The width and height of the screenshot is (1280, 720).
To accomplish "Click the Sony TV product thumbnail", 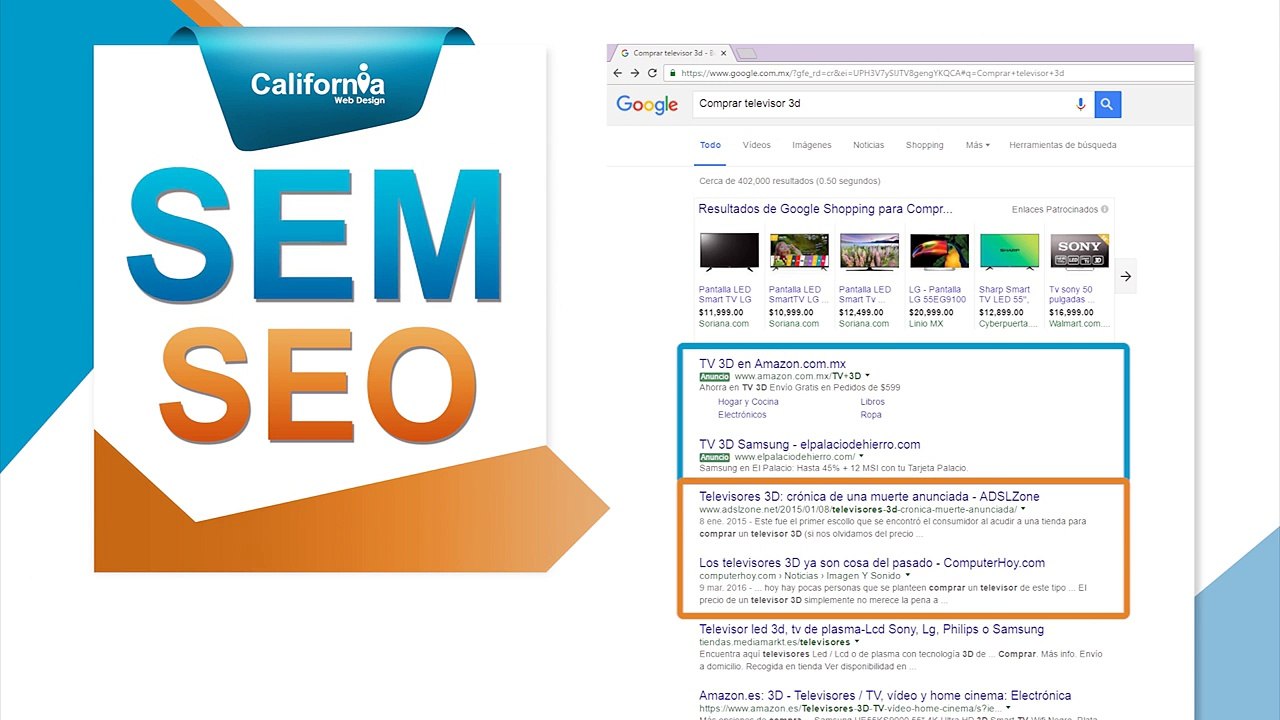I will pos(1079,253).
